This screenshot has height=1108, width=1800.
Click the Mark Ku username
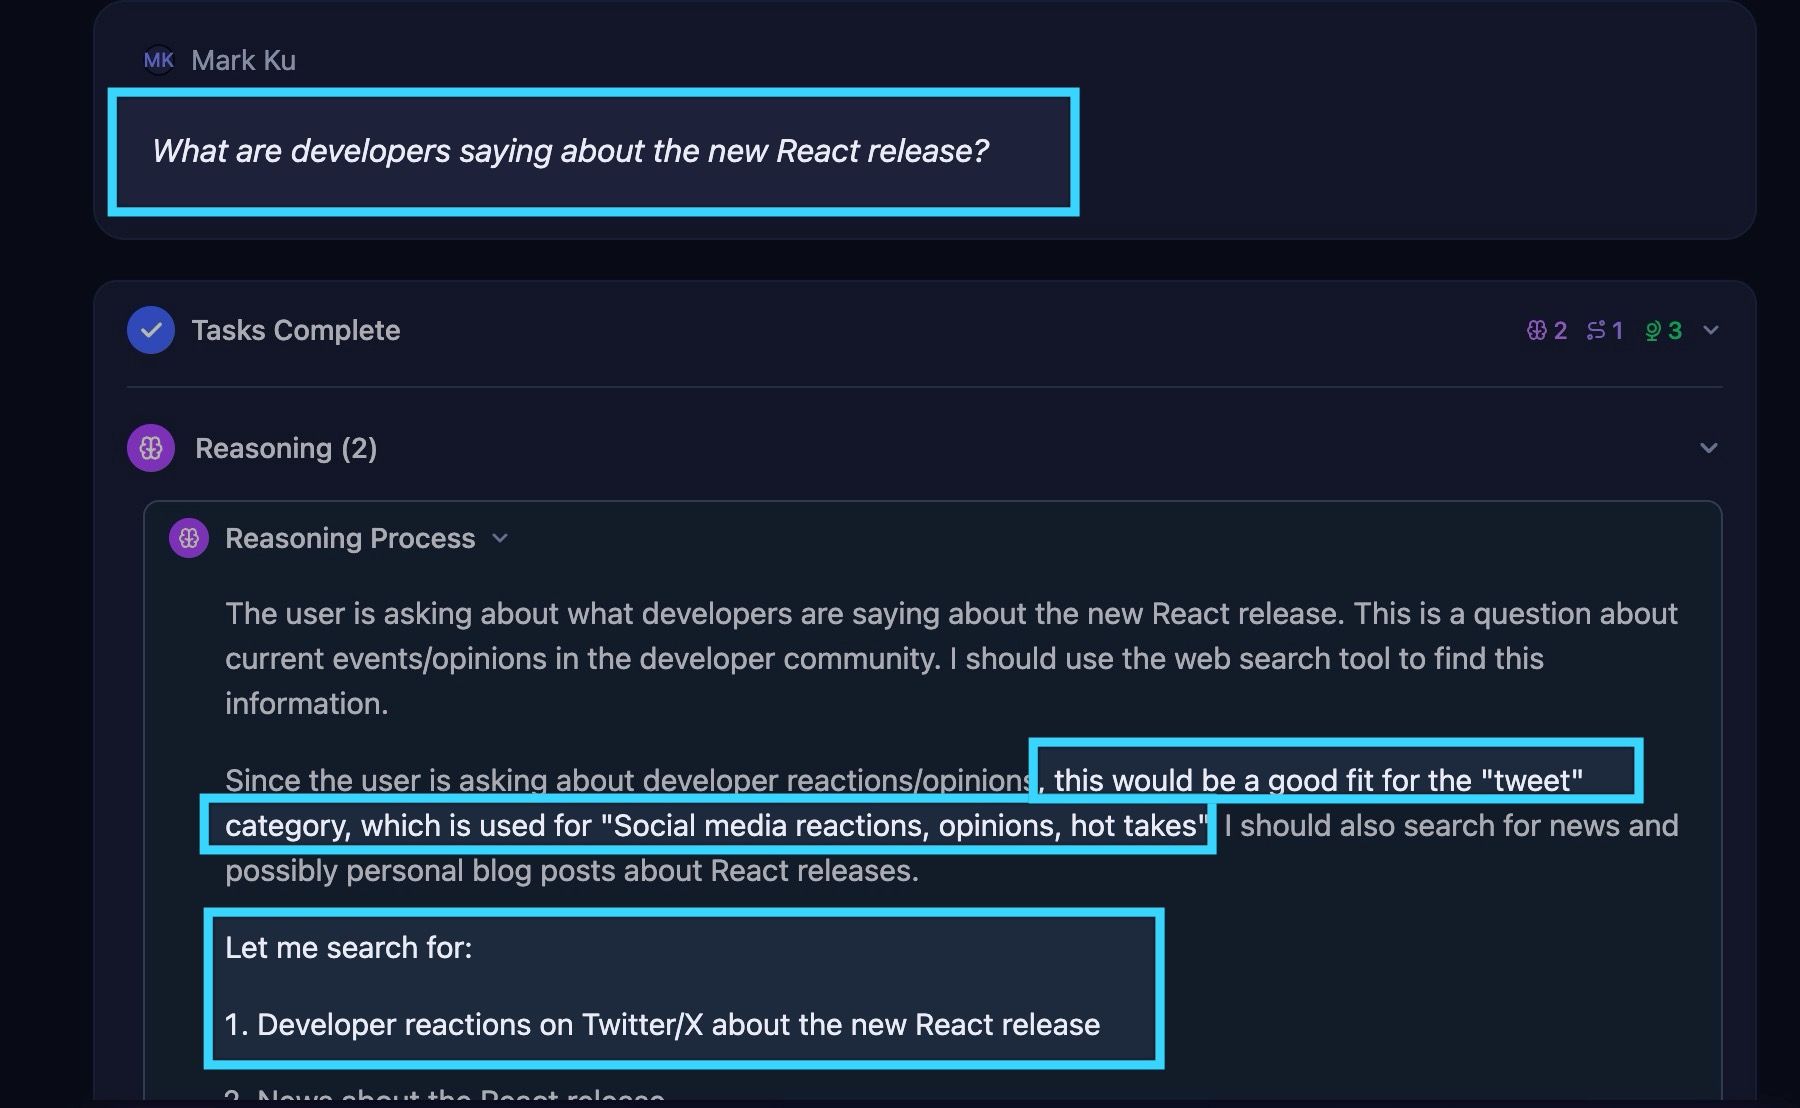[x=243, y=60]
